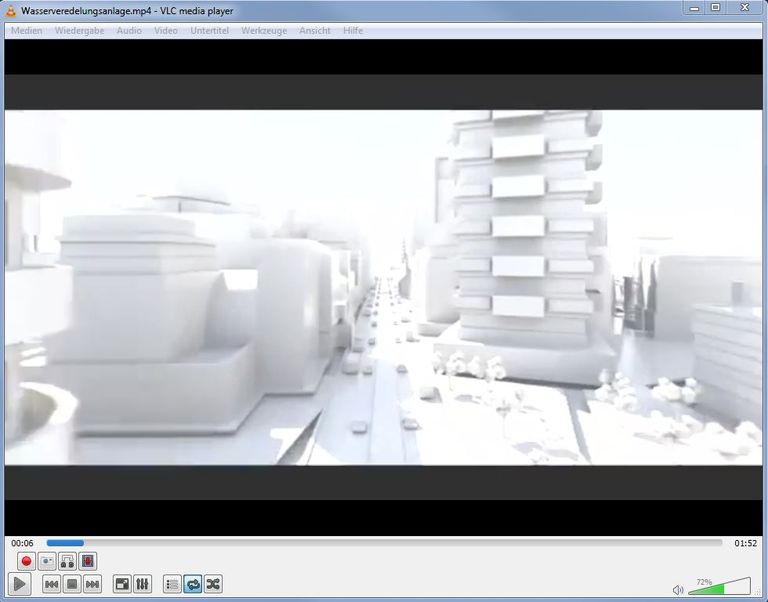This screenshot has width=768, height=602.
Task: Step forward frame by frame
Action: 88,561
